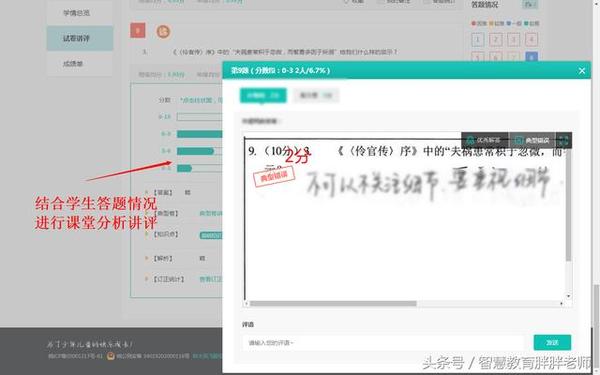The height and width of the screenshot is (375, 600).
Task: Jump to question 2 in 答题情况 grid
Action: pos(496,39)
